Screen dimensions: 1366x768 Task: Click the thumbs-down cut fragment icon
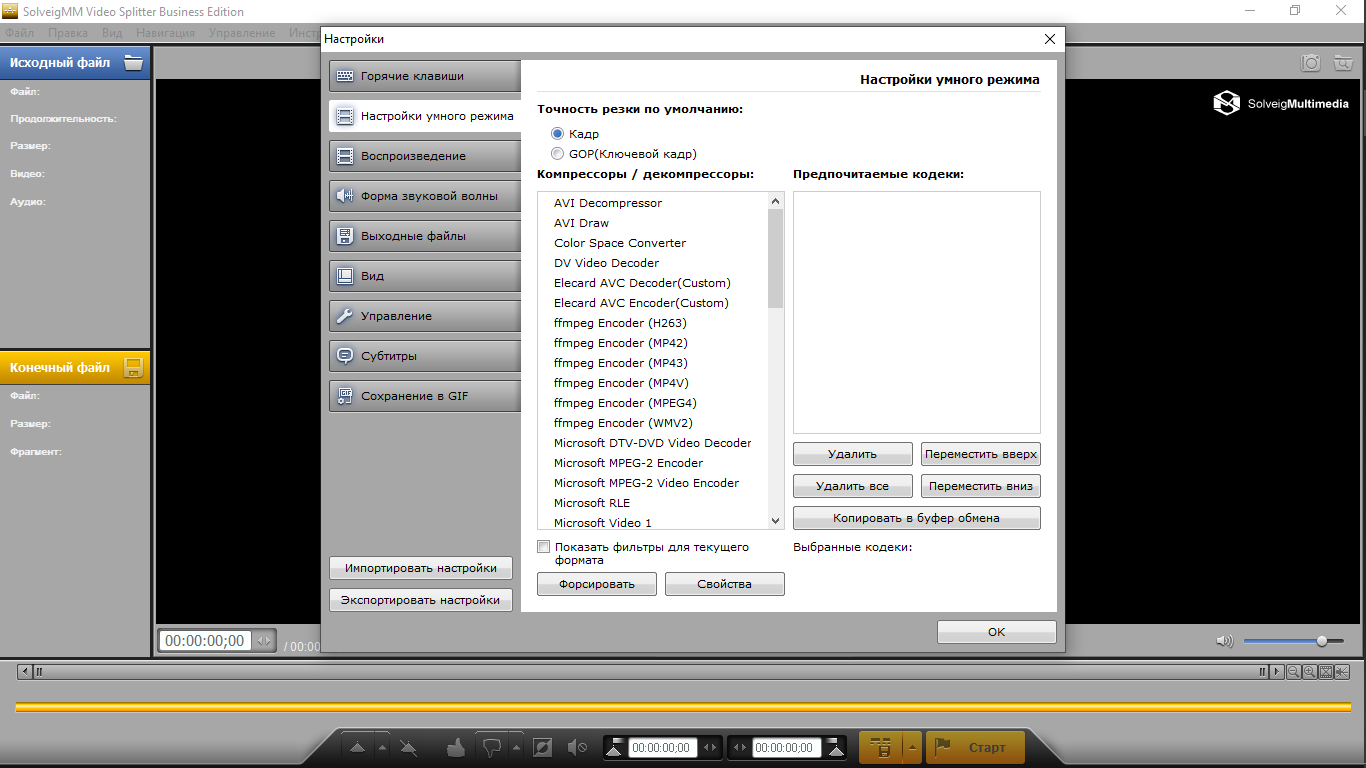click(491, 747)
